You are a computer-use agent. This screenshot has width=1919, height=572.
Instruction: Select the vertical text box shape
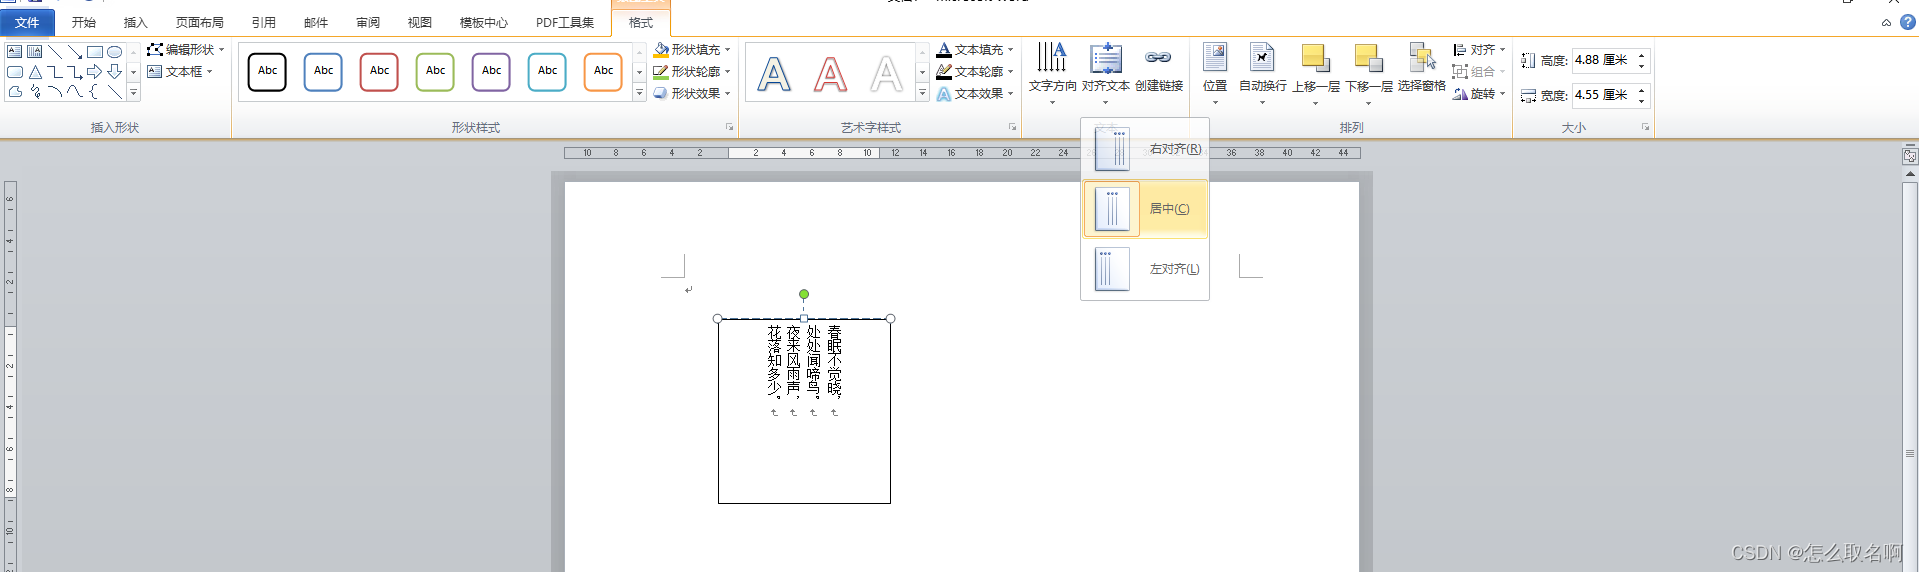point(35,51)
